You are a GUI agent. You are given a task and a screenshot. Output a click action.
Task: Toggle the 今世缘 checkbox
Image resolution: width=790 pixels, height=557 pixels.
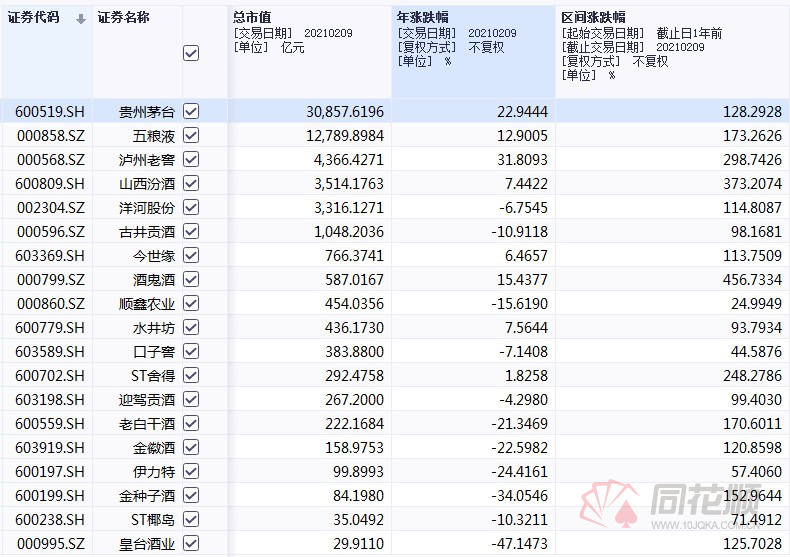pos(191,255)
